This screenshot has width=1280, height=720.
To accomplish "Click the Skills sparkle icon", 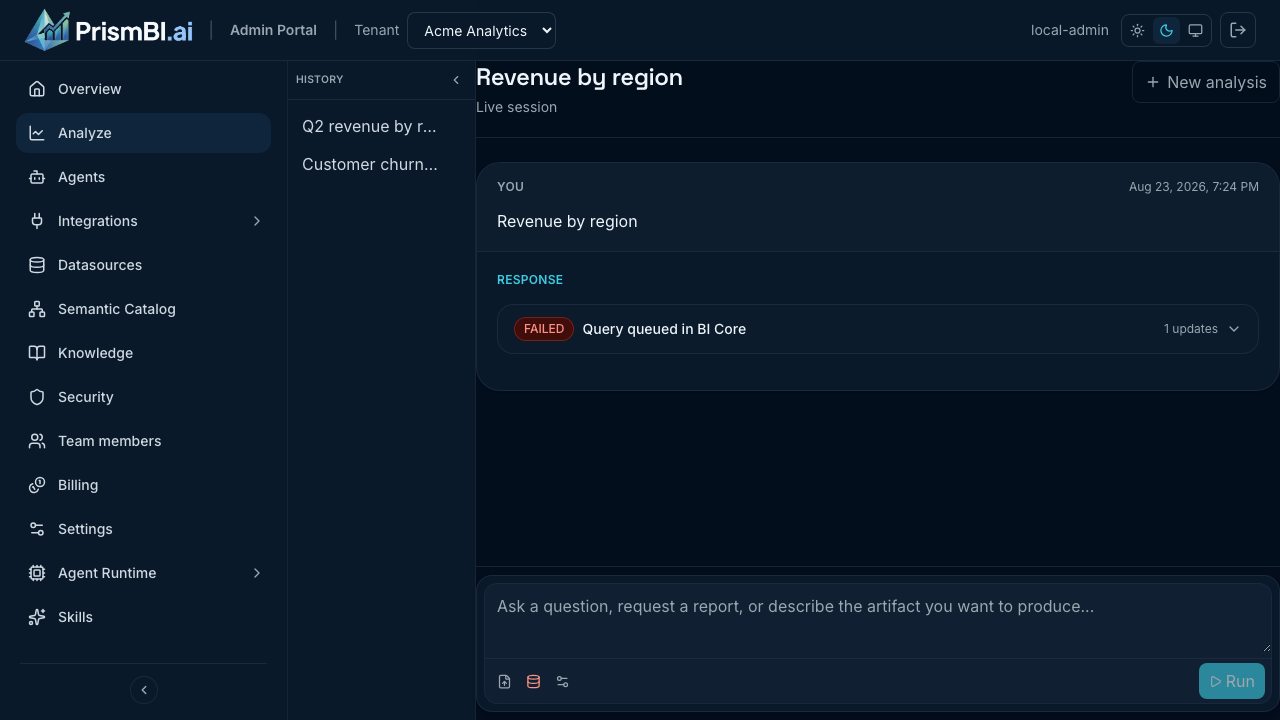I will click(37, 617).
